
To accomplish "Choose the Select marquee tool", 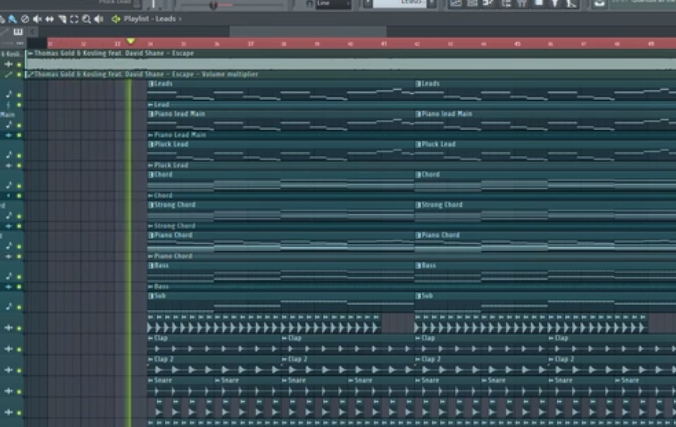I will point(74,19).
